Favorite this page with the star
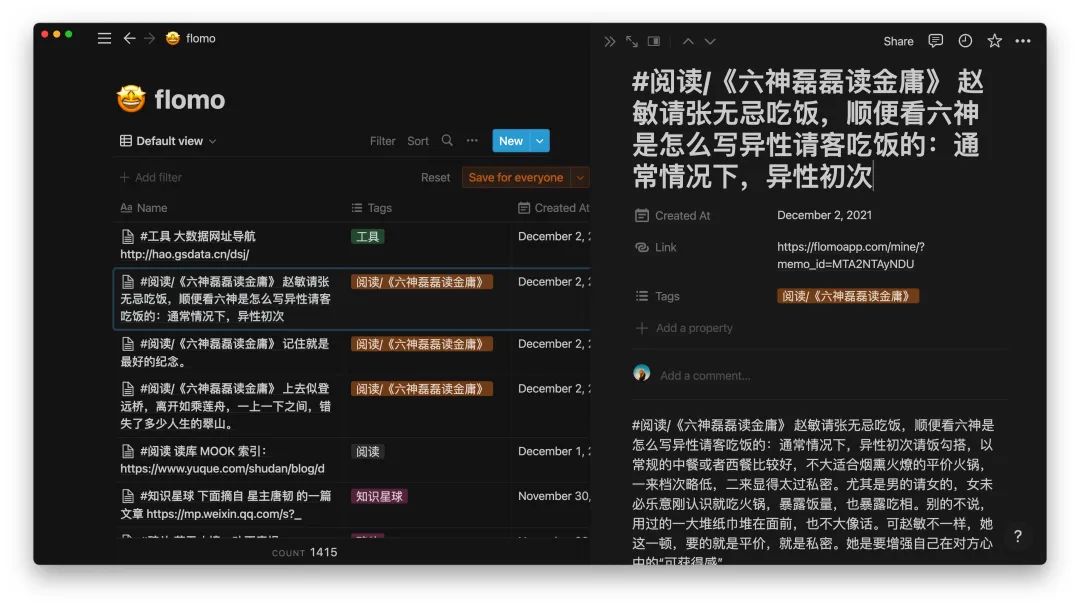The width and height of the screenshot is (1080, 609). [994, 41]
